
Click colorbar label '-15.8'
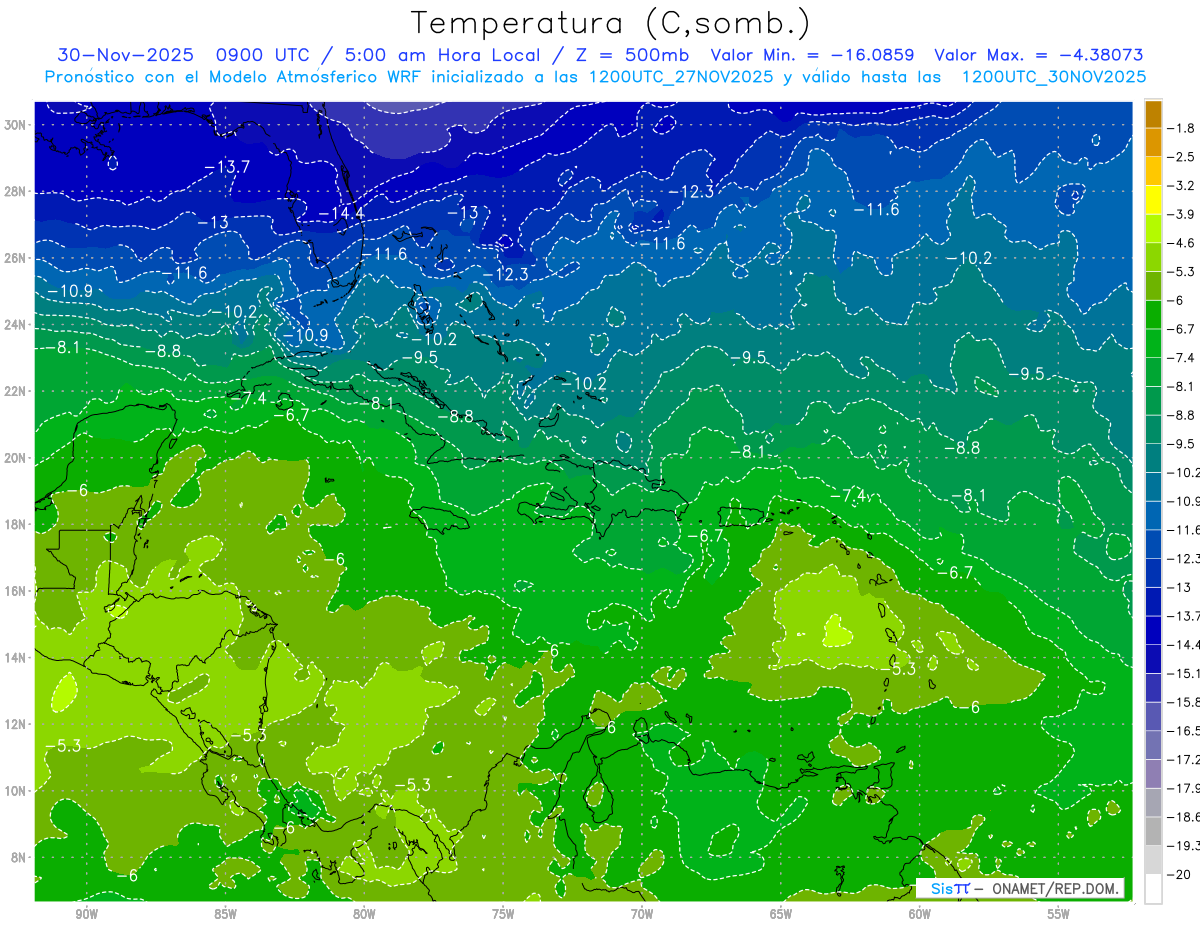click(x=1184, y=702)
